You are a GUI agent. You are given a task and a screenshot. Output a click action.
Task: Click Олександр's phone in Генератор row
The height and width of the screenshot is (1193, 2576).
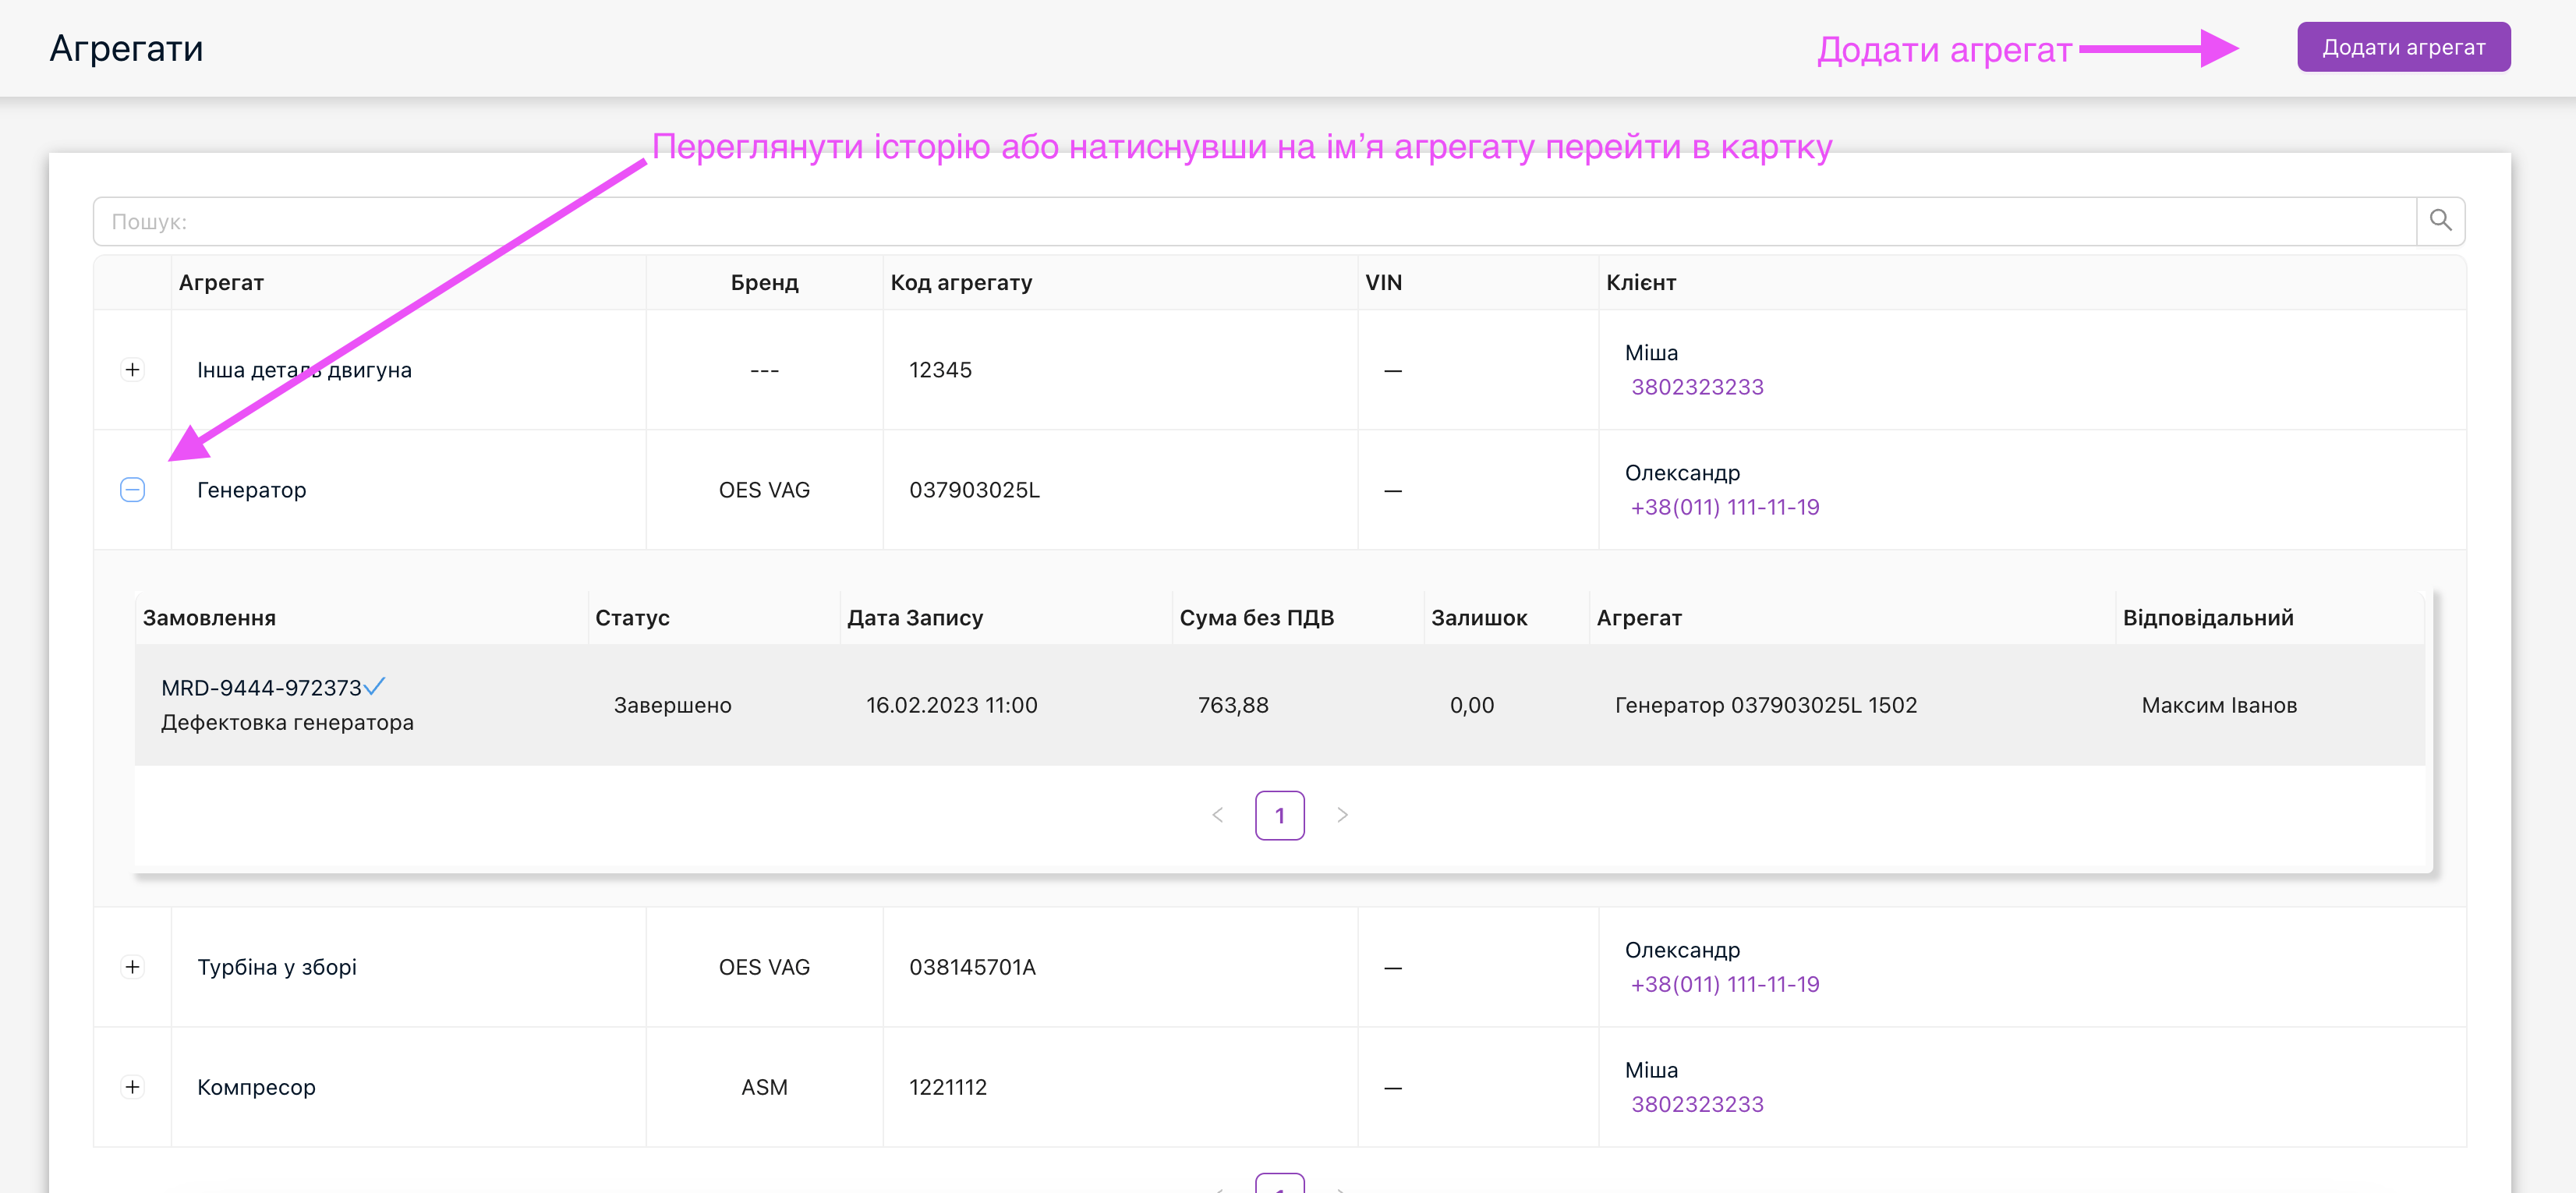(x=1724, y=507)
